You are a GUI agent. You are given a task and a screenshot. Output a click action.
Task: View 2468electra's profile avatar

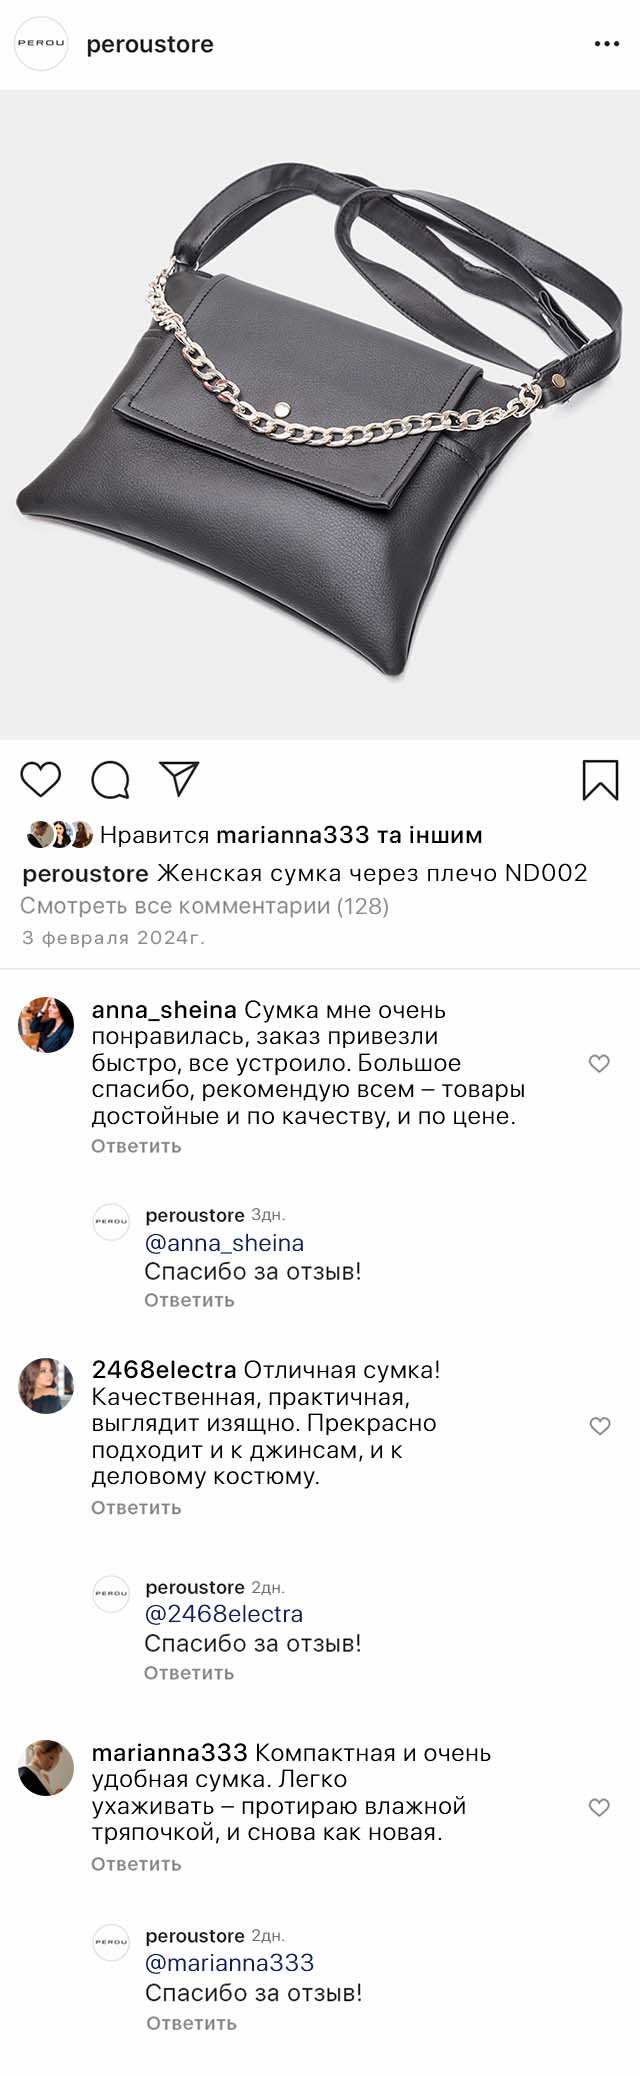(46, 1386)
